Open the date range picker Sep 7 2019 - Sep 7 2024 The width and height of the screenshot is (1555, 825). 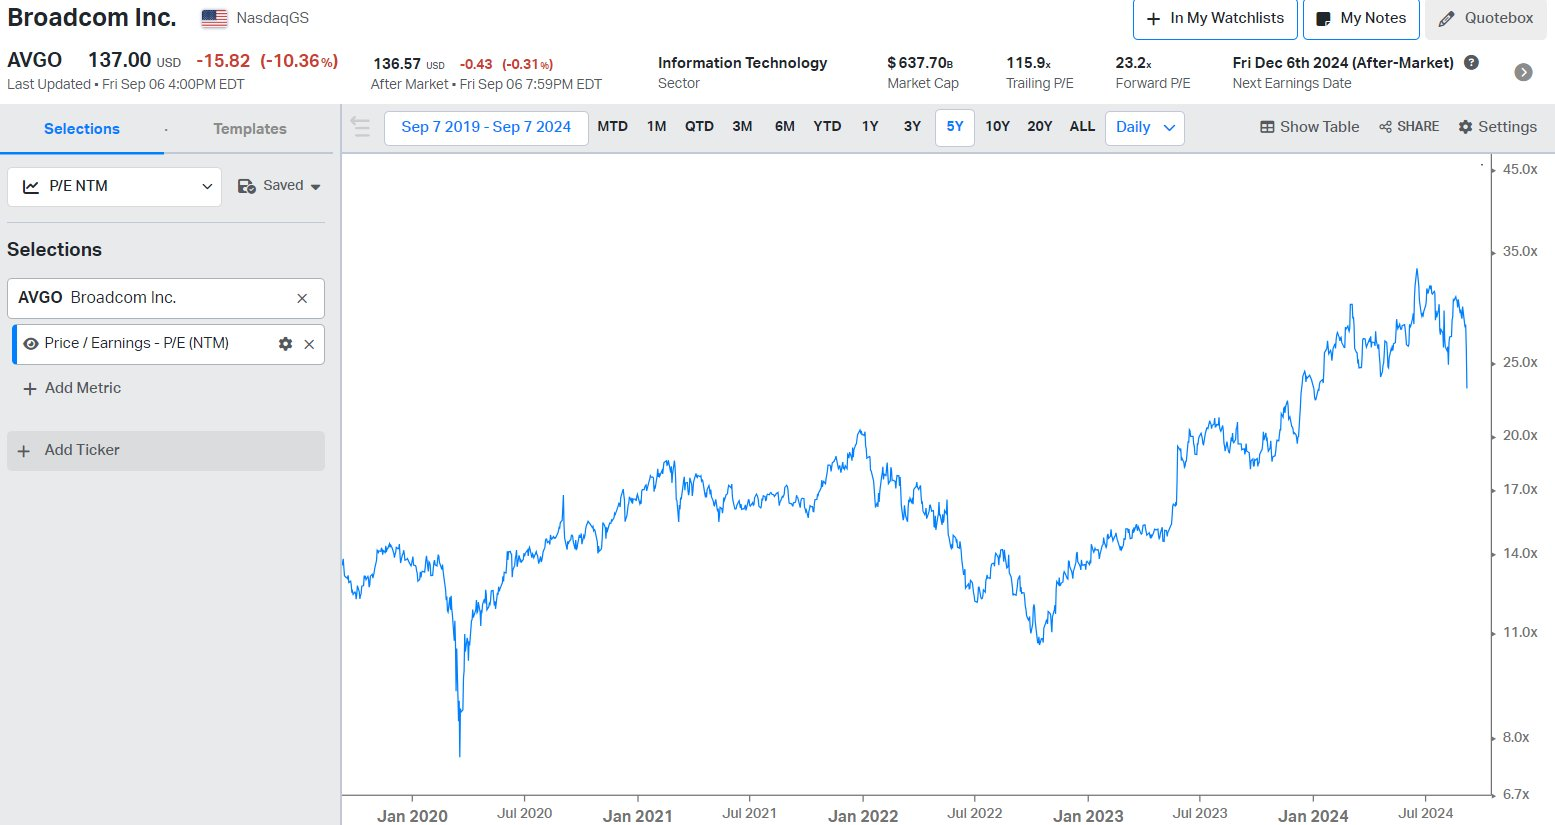486,127
